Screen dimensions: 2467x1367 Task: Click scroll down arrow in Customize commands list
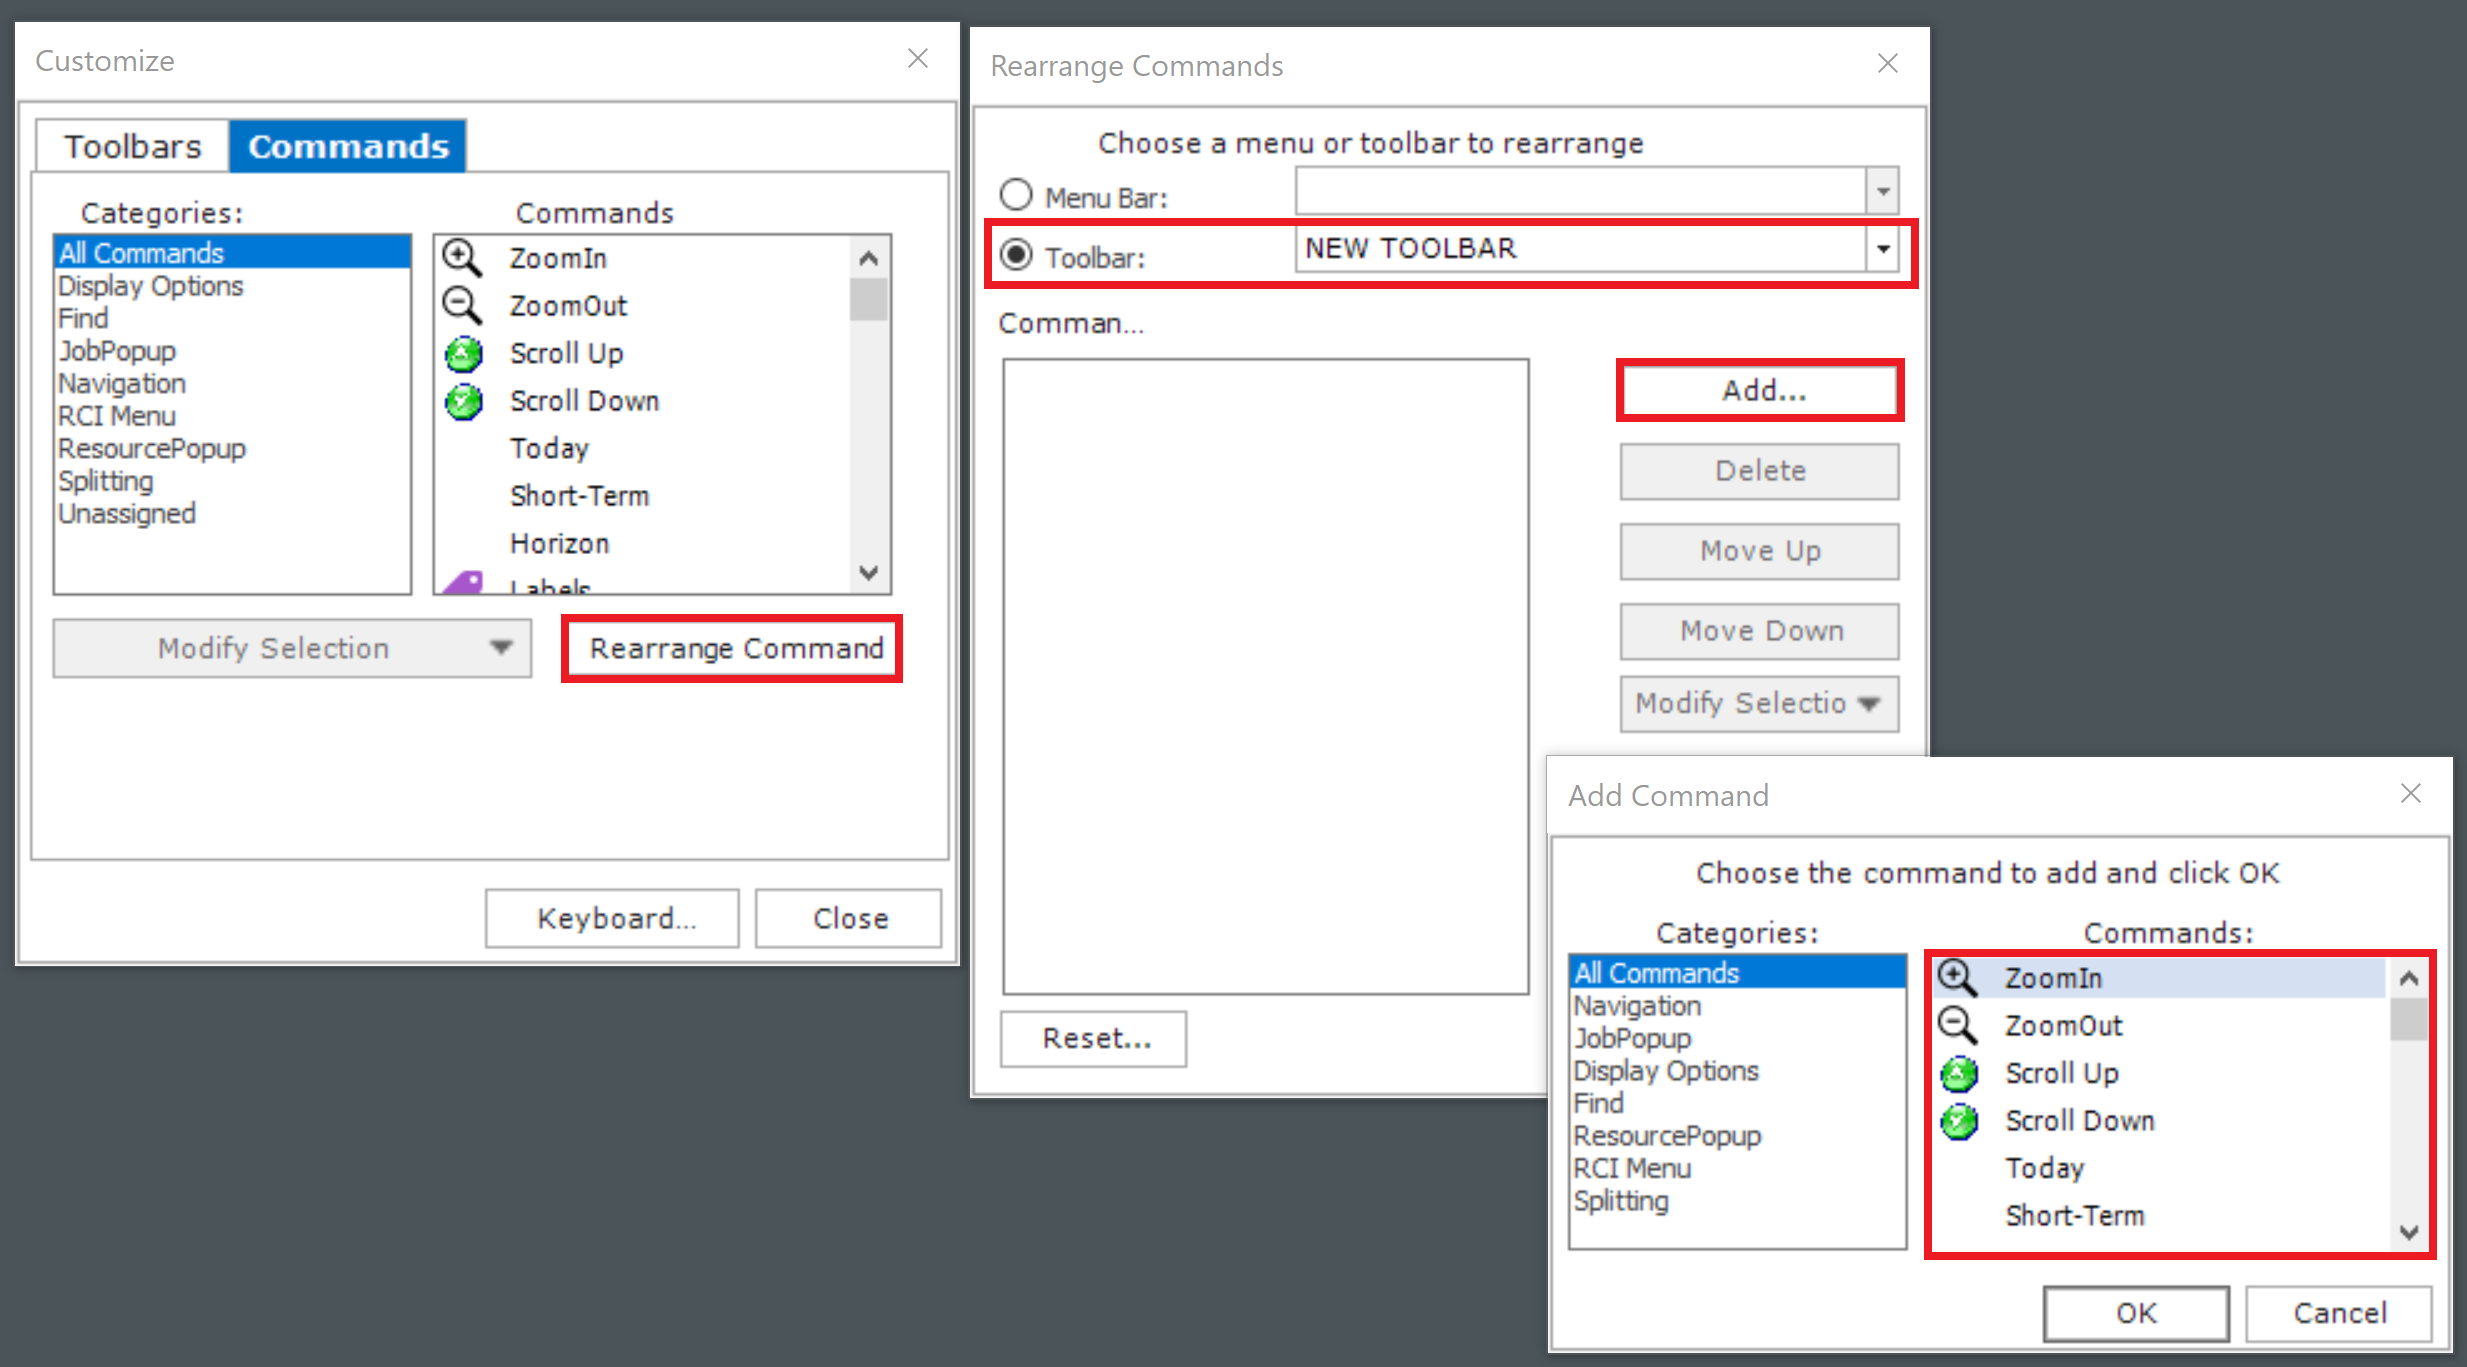point(868,573)
